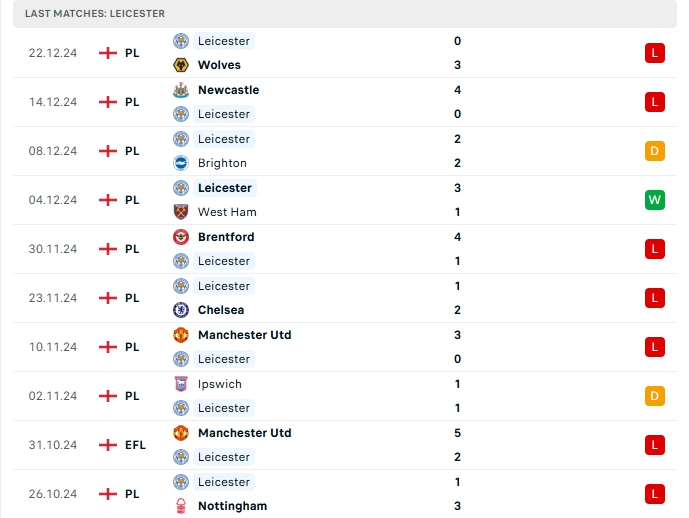This screenshot has width=689, height=518.
Task: Open Wolves team link
Action: coord(219,65)
